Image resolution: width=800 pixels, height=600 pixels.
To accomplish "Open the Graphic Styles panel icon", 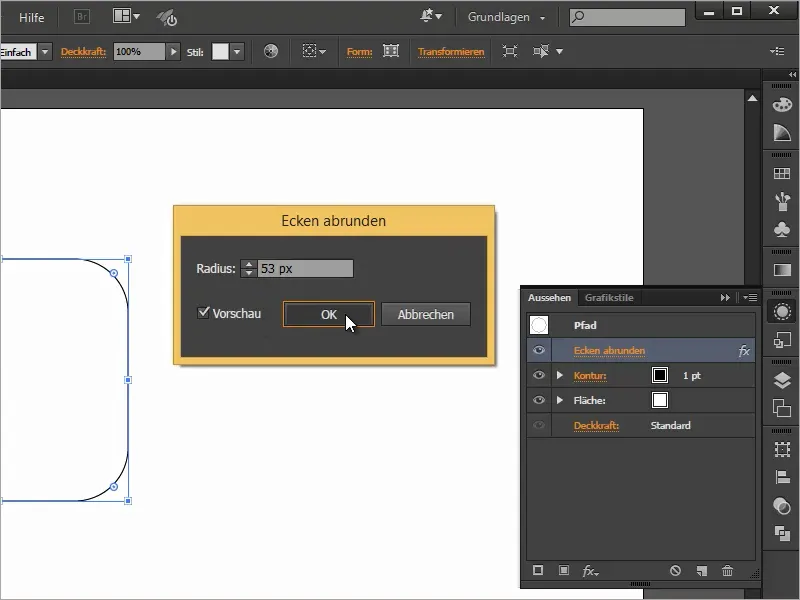I will [782, 339].
